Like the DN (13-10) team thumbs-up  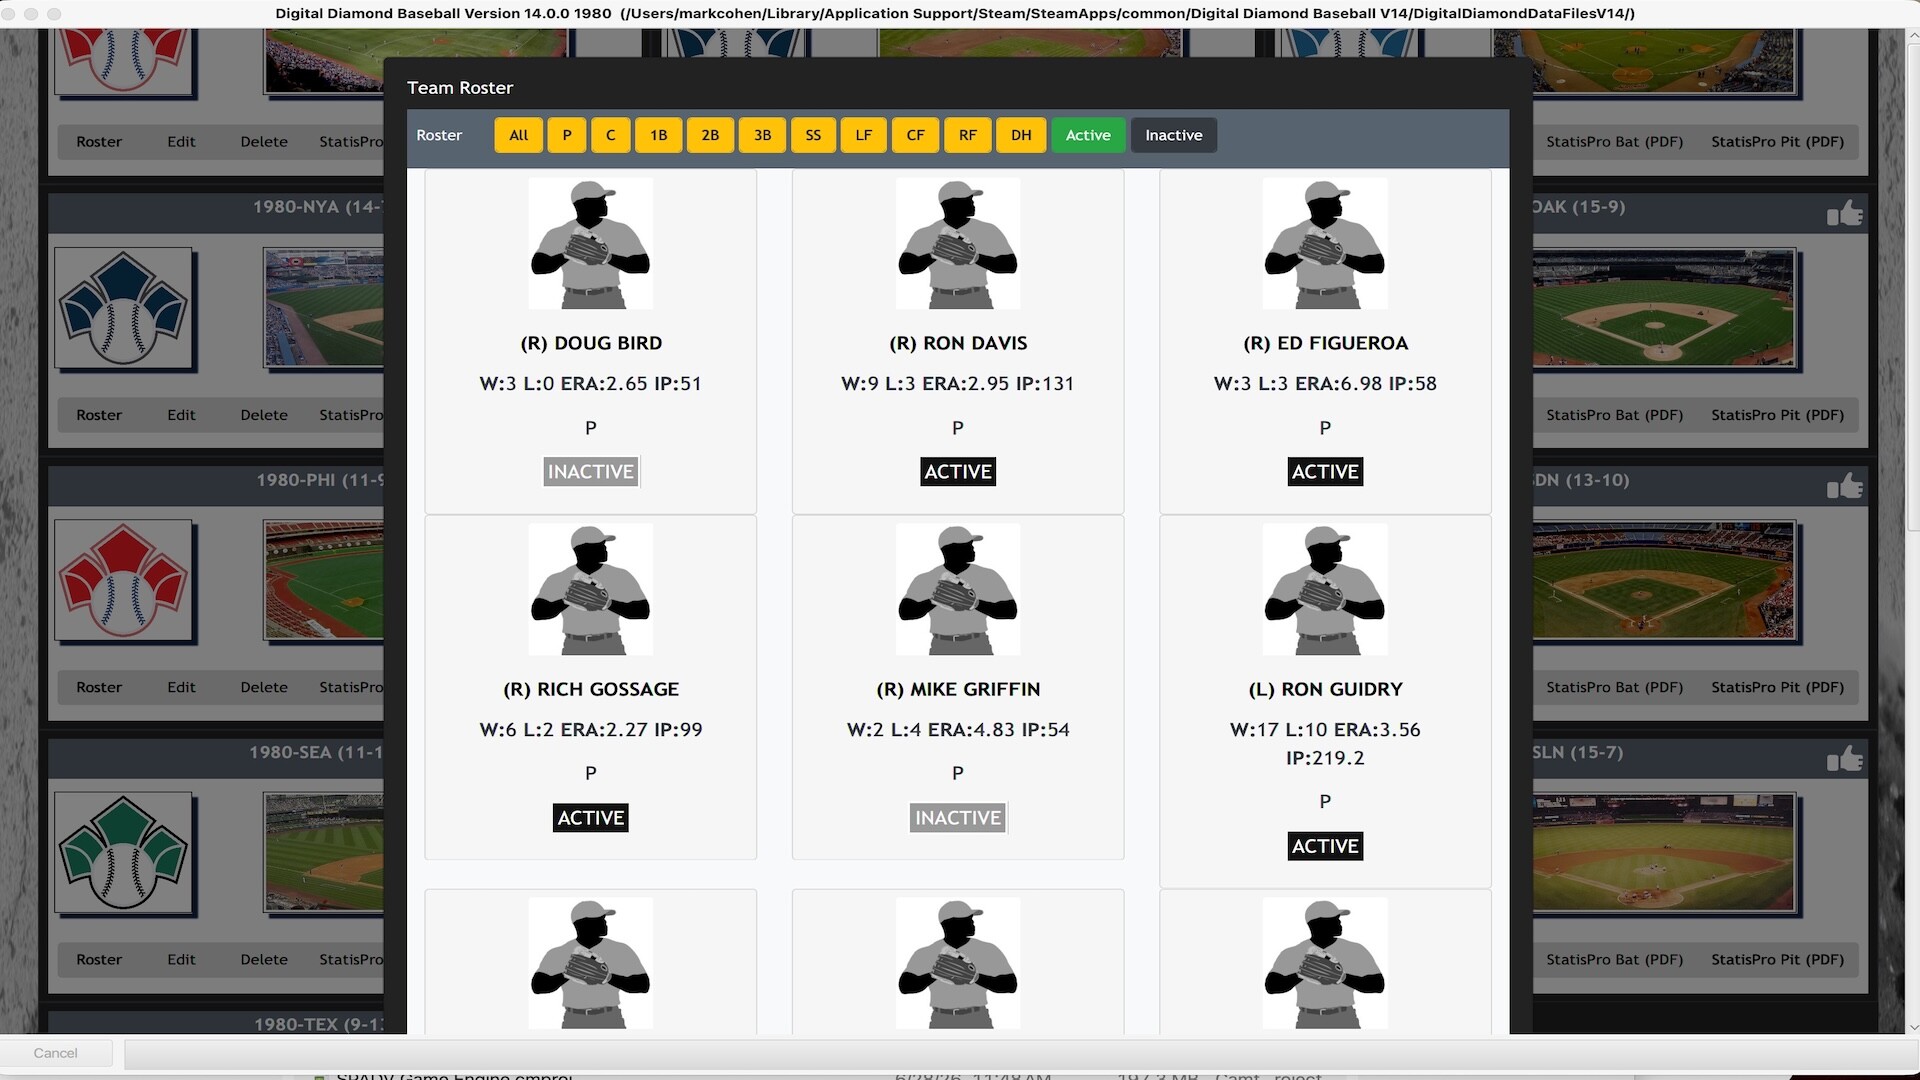pos(1845,486)
